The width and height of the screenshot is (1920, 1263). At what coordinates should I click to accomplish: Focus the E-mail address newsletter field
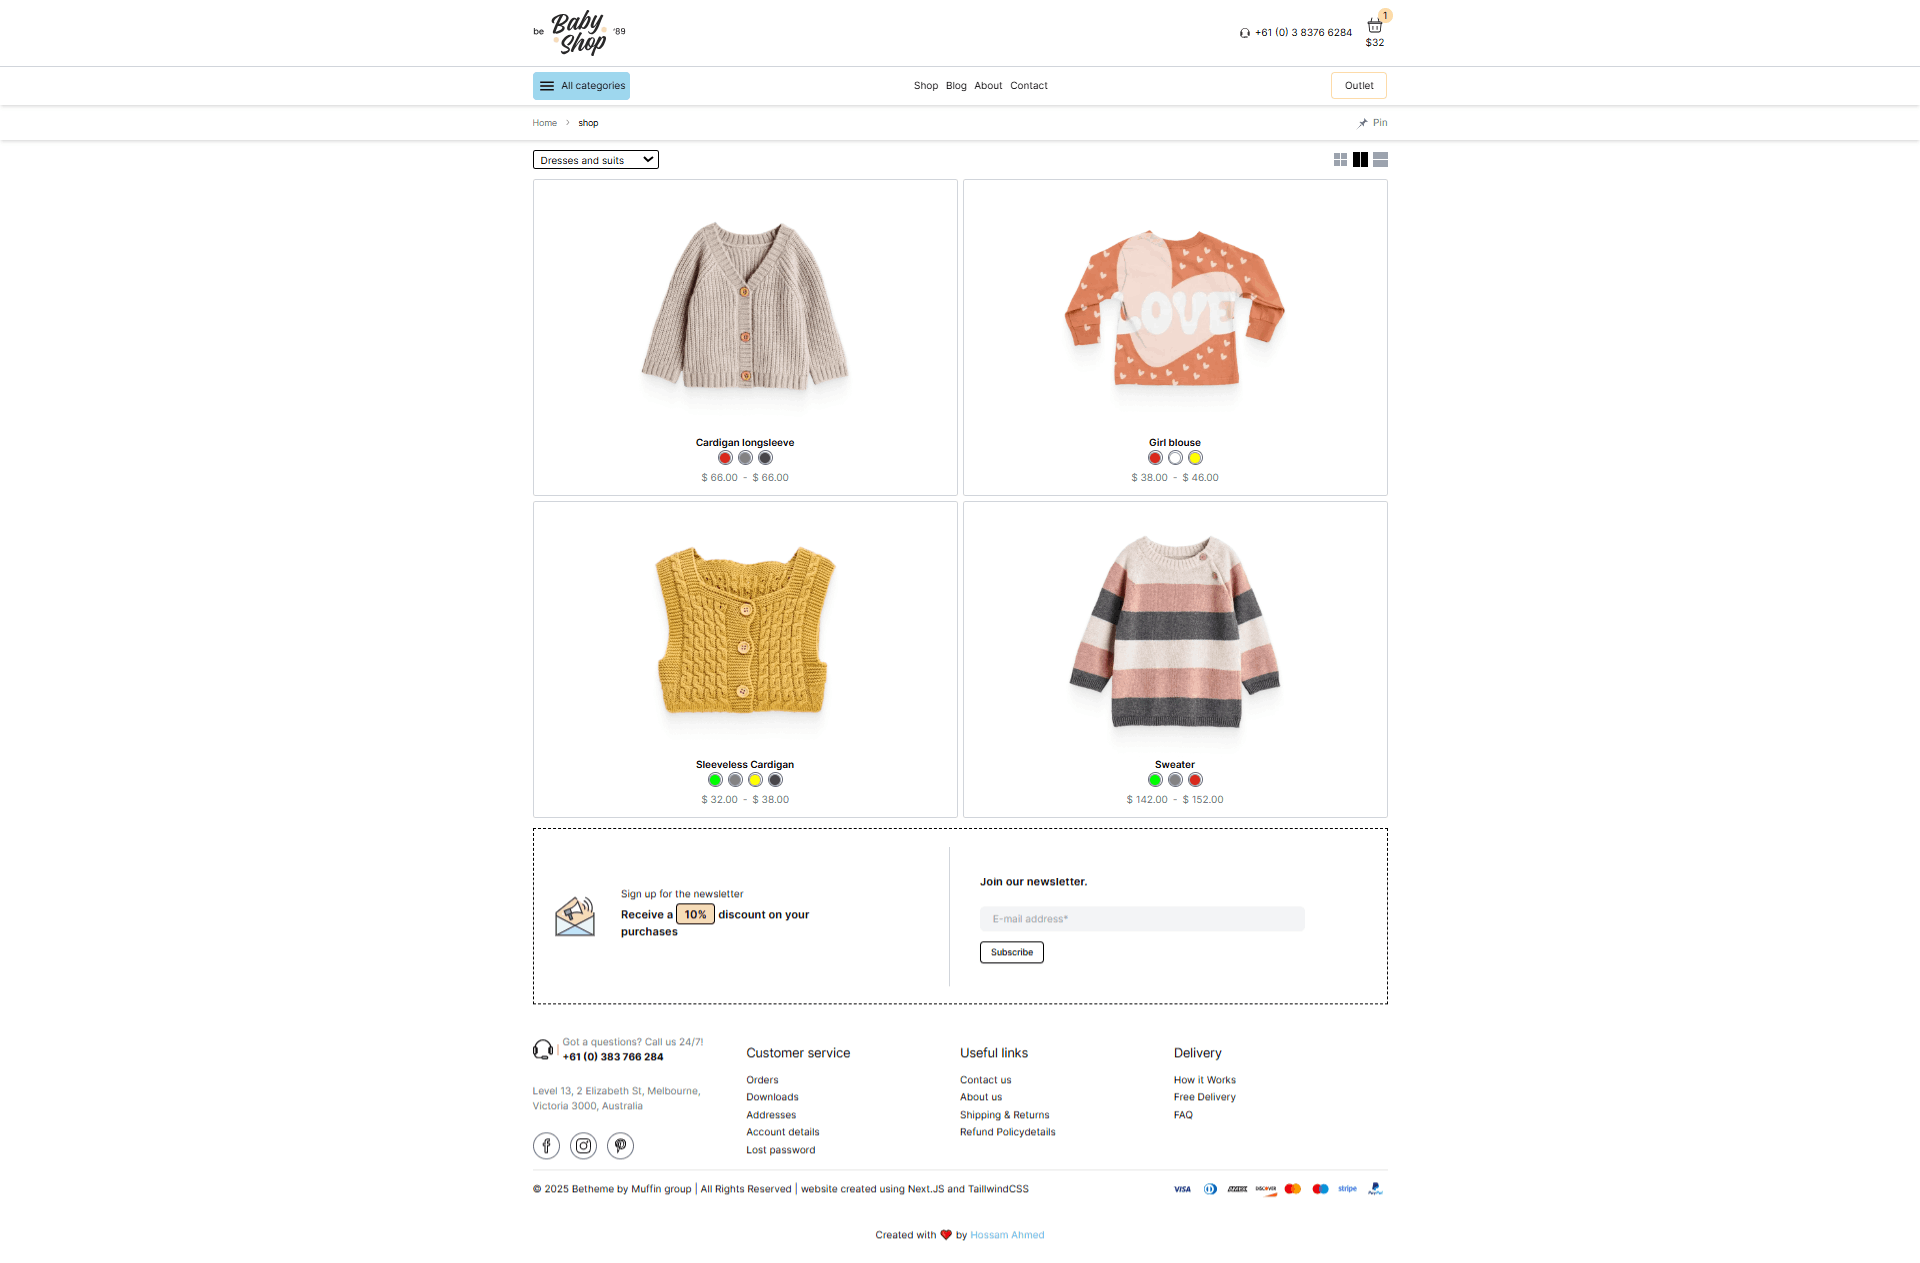(x=1142, y=919)
